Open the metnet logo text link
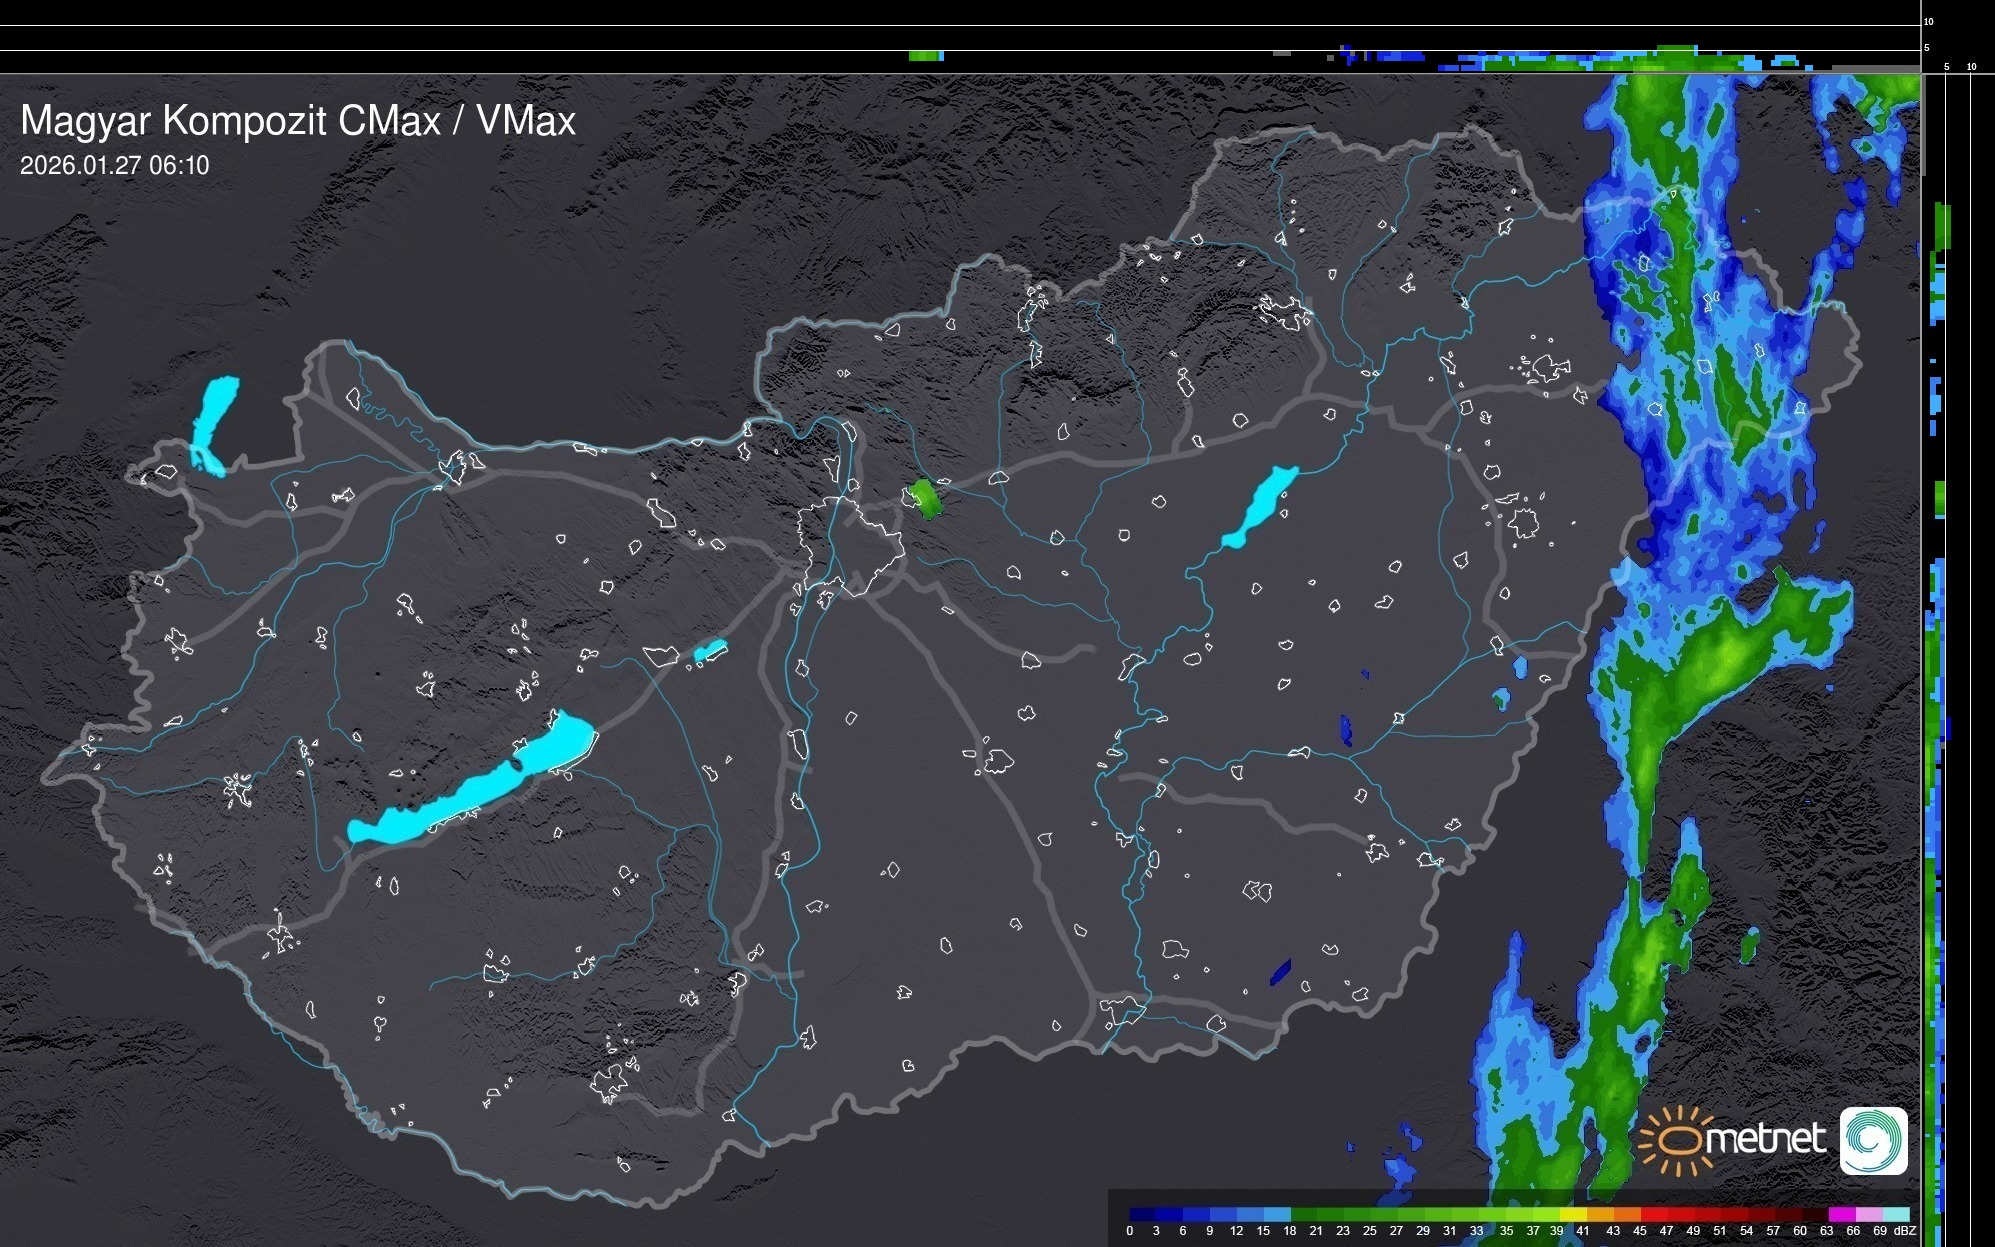 click(x=1766, y=1139)
